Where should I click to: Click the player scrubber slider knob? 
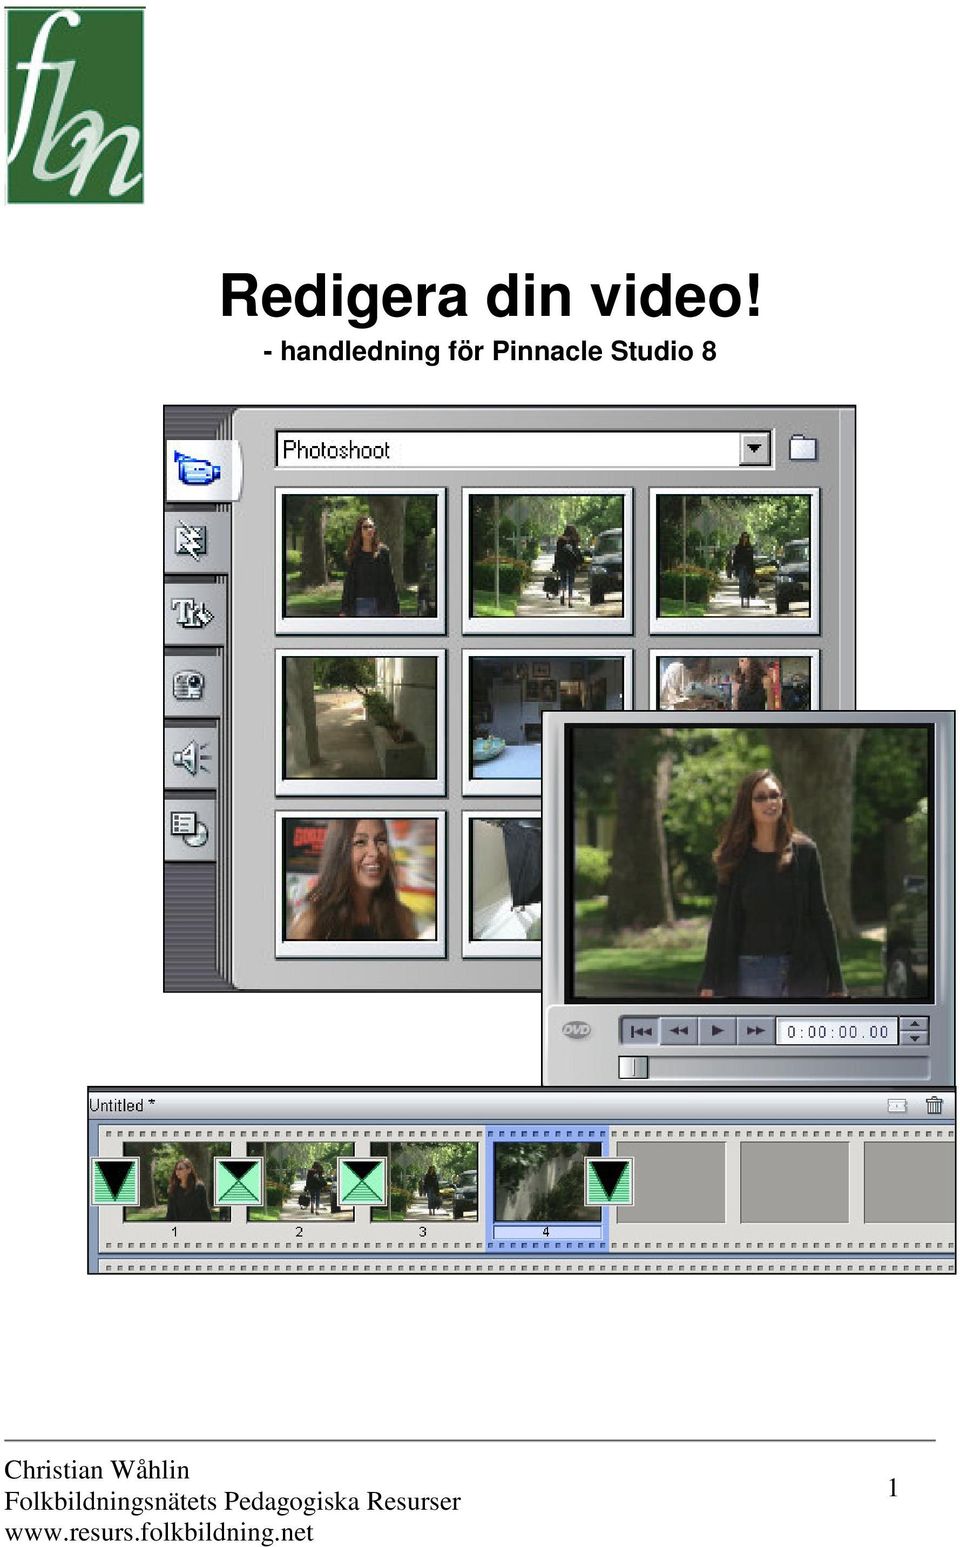pyautogui.click(x=633, y=1067)
